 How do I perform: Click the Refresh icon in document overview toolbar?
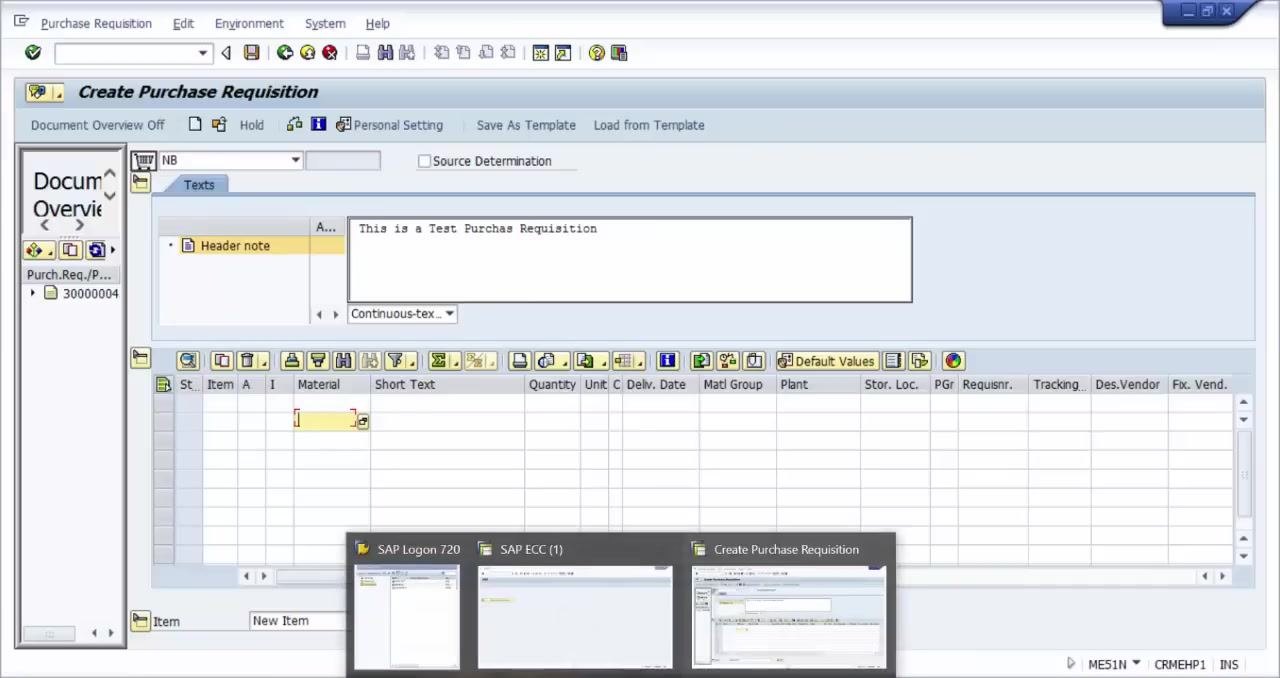[x=97, y=250]
